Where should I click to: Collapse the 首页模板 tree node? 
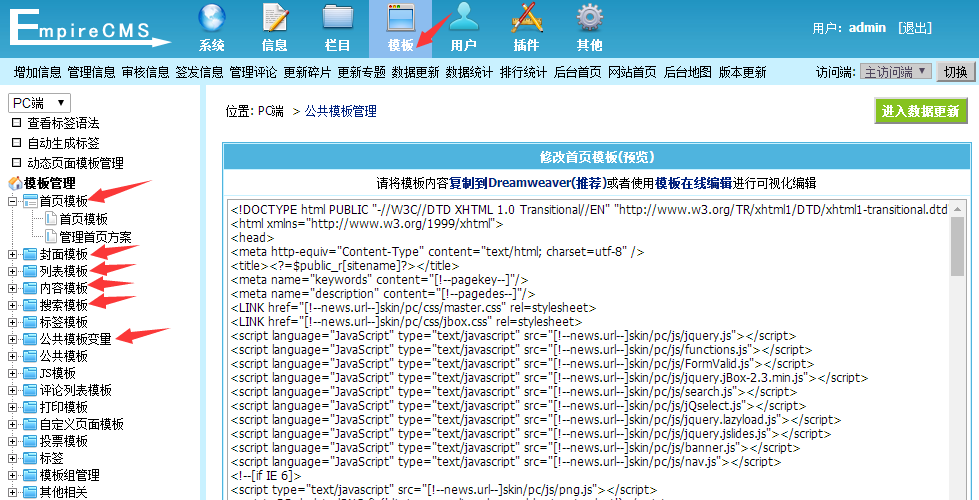coord(12,201)
